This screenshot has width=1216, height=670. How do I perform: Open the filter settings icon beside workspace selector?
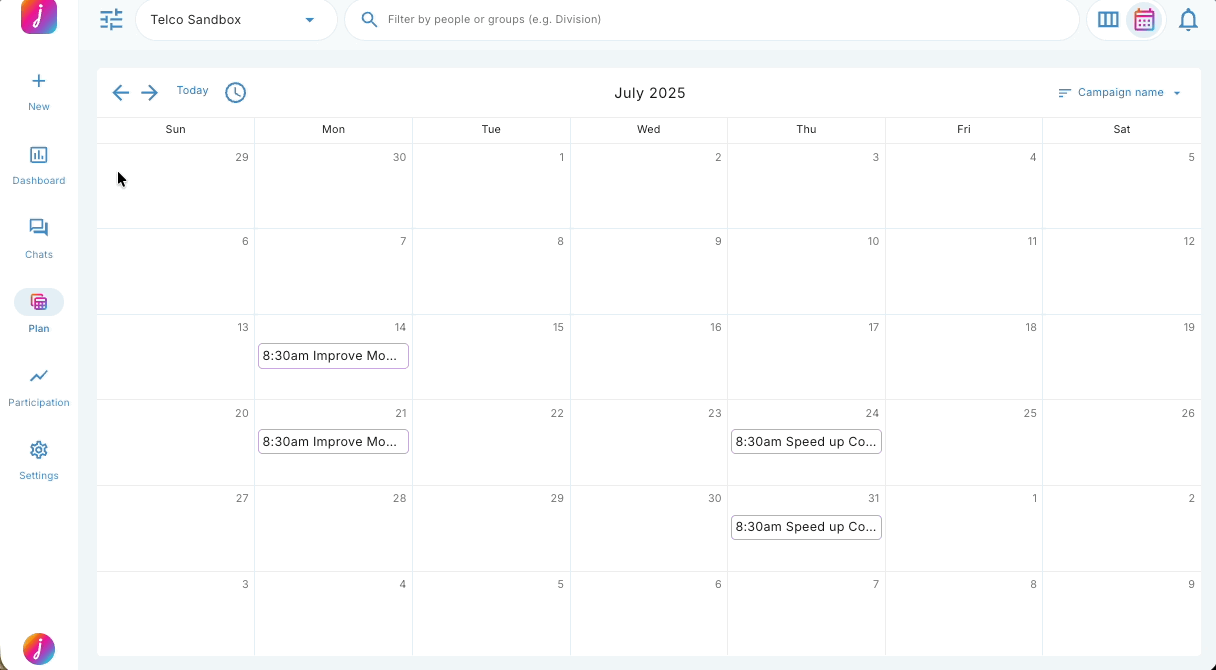pos(111,19)
